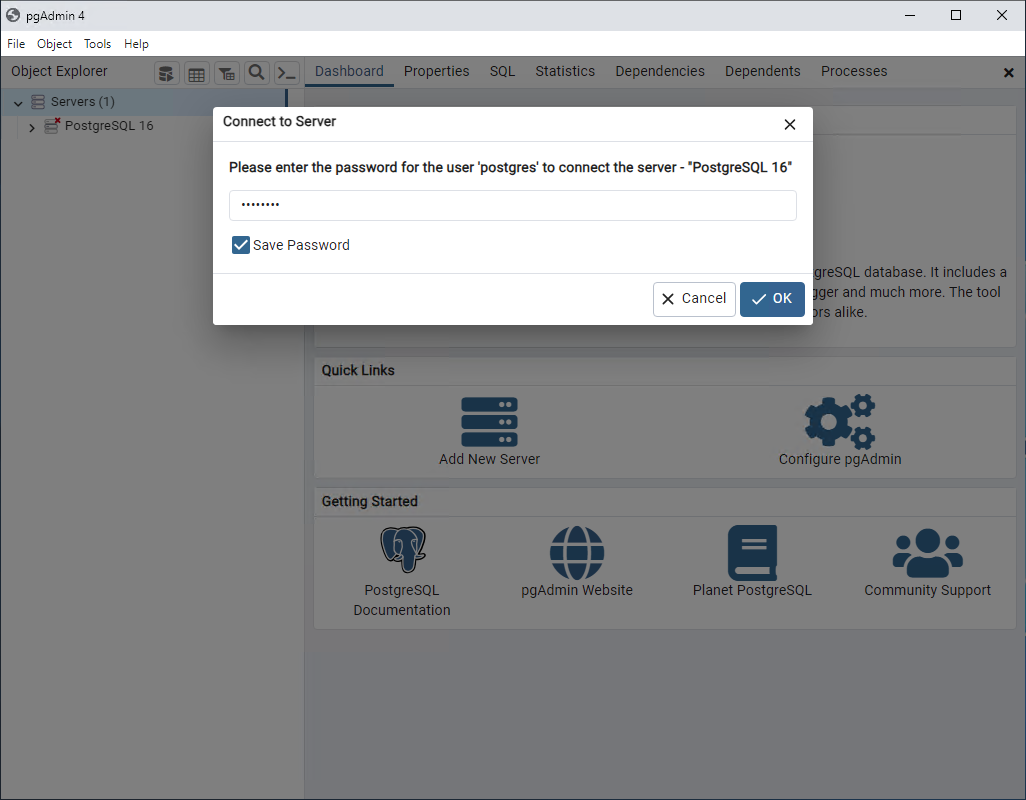The image size is (1026, 800).
Task: Close the dashboard panel with X
Action: coord(1008,73)
